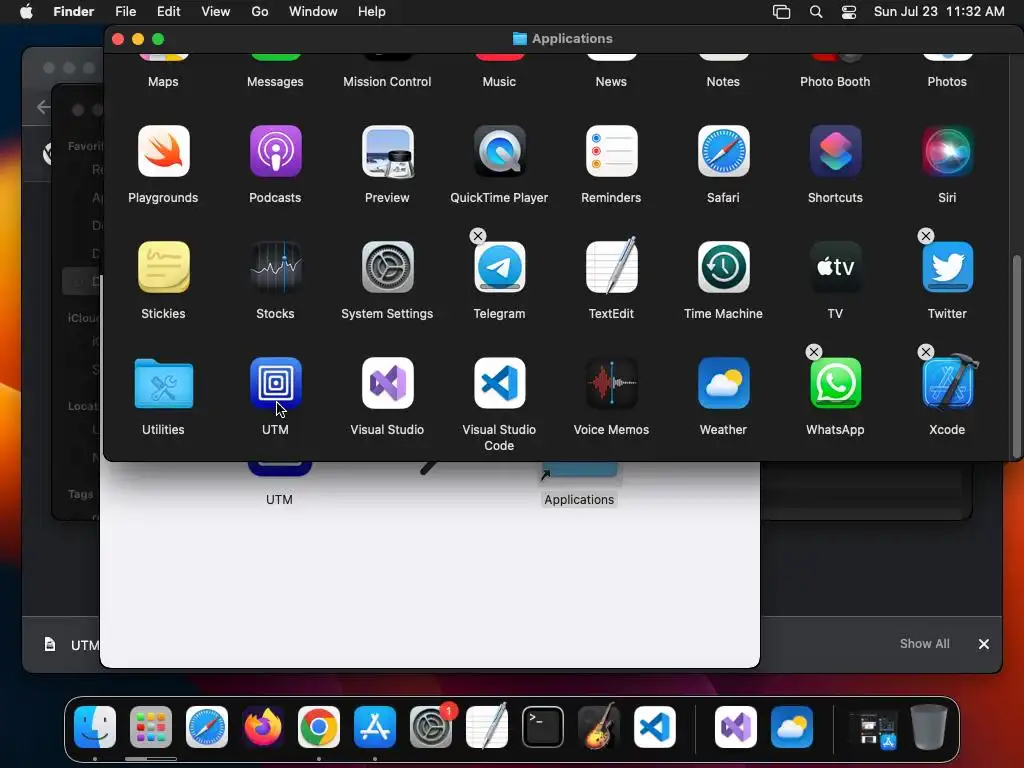1024x768 pixels.
Task: Click the Applications window vertical scrollbar
Action: coord(1016,356)
